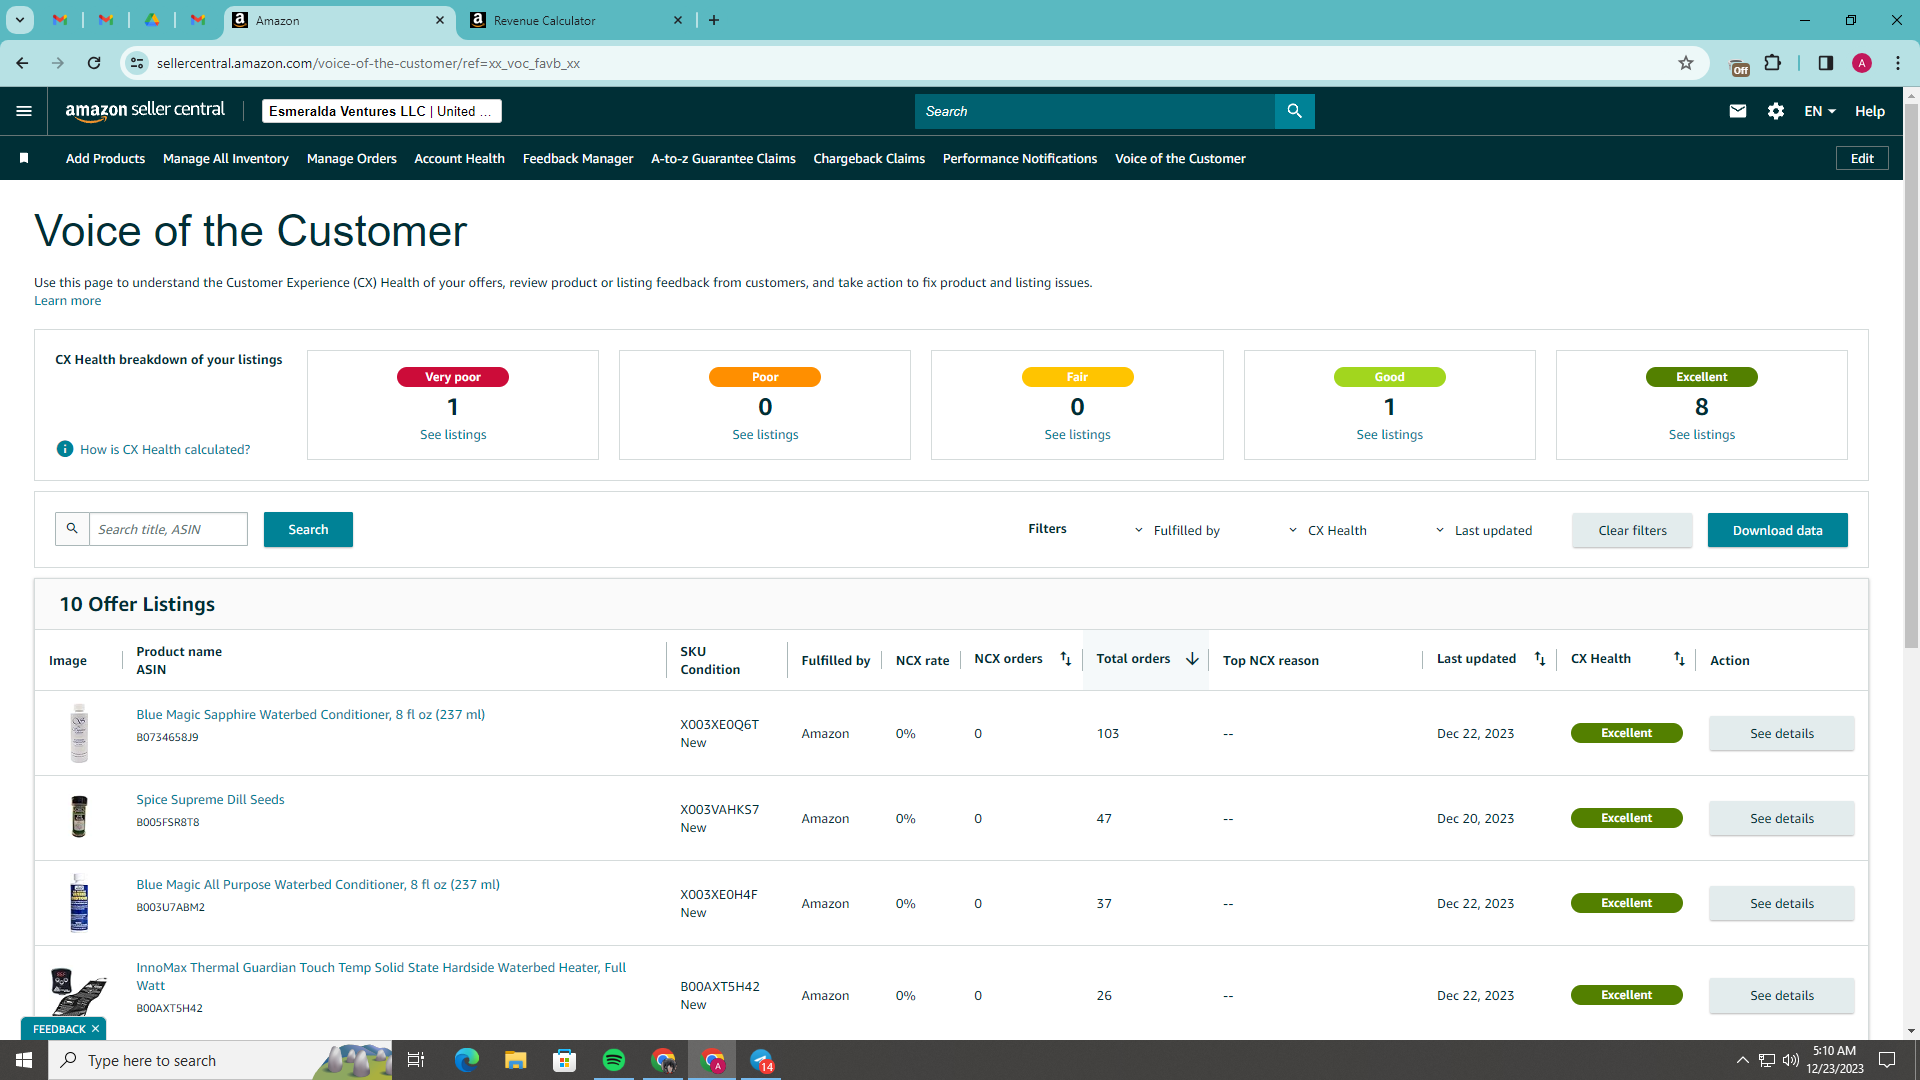
Task: Click the Search title, ASIN field
Action: (168, 529)
